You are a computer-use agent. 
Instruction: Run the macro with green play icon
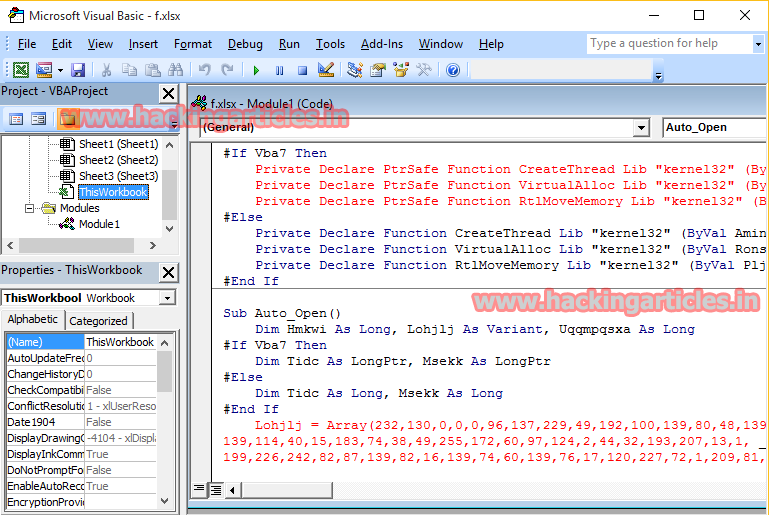256,70
